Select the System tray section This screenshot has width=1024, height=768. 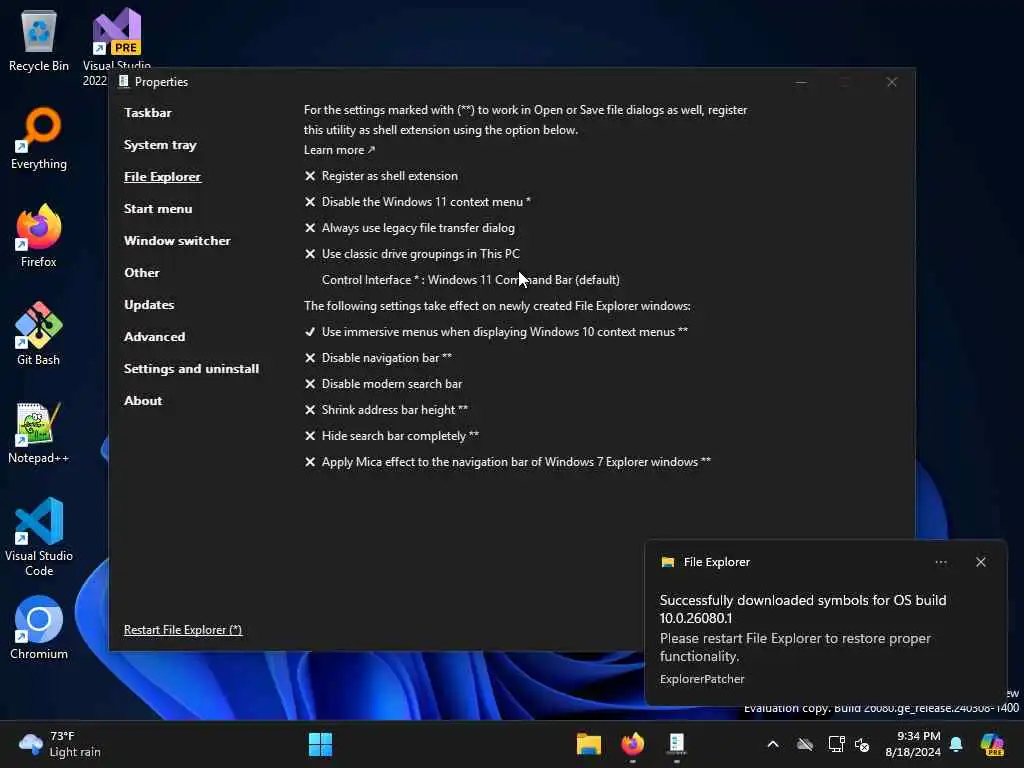(x=160, y=145)
